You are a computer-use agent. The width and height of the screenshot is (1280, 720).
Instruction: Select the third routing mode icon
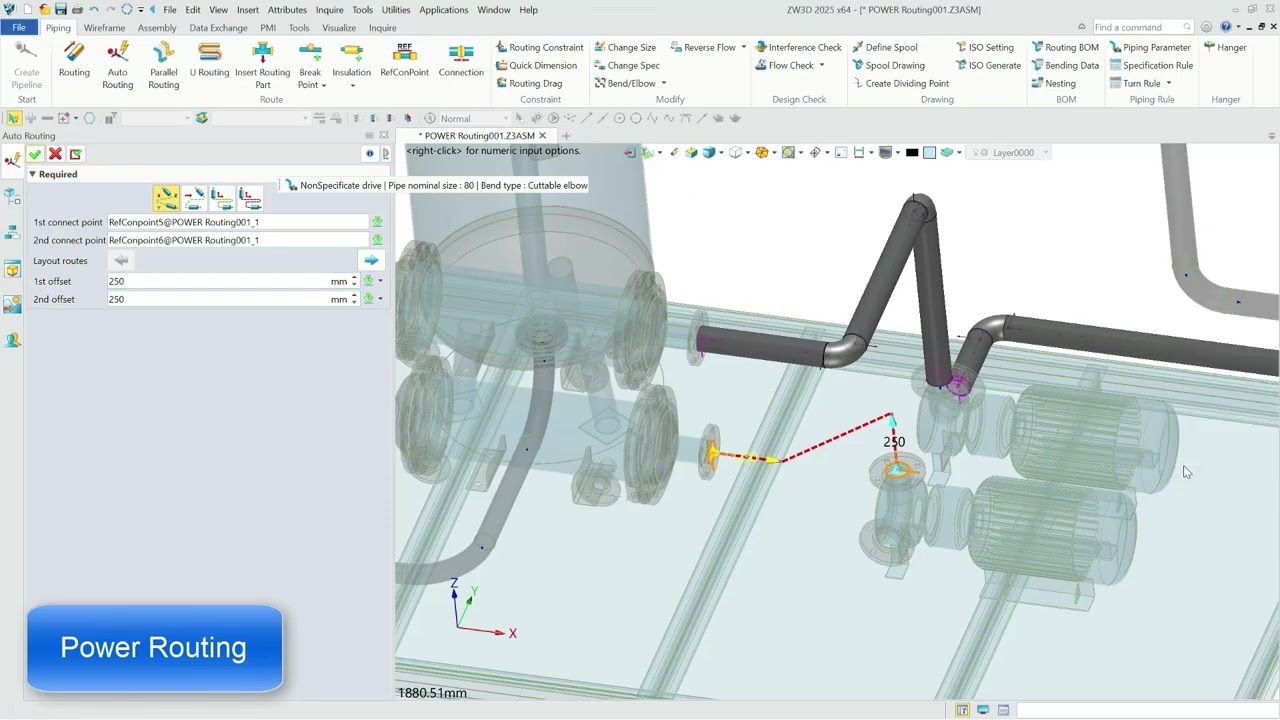pos(222,198)
